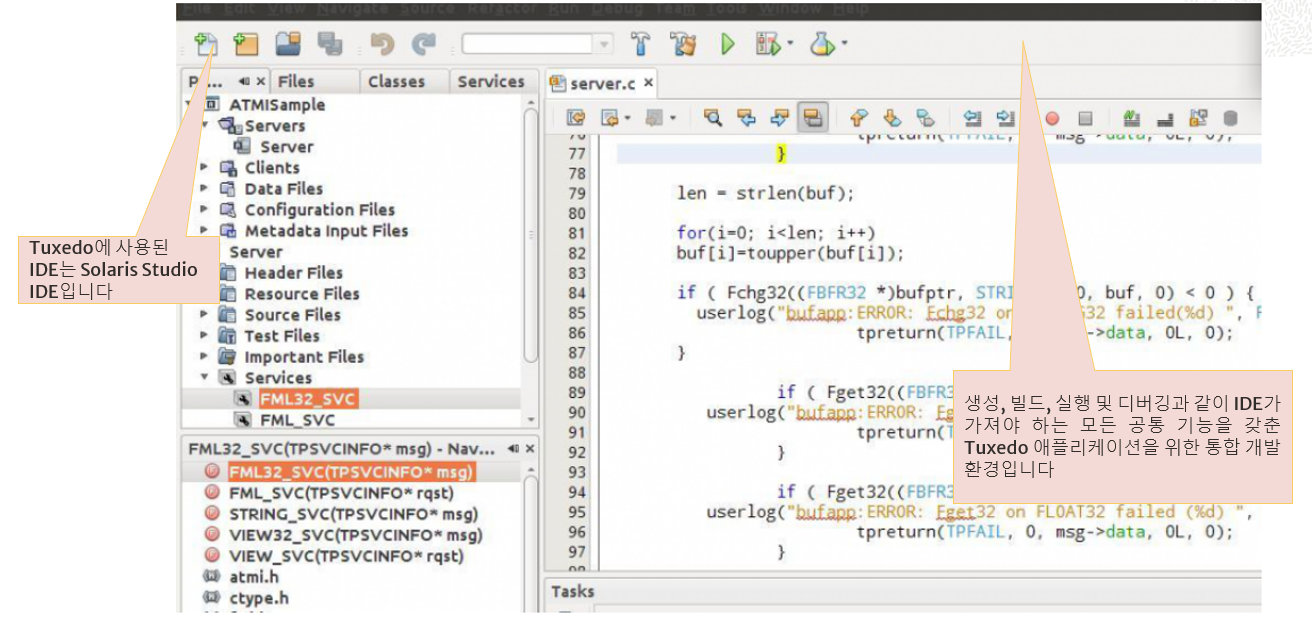Image resolution: width=1312 pixels, height=623 pixels.
Task: Run the project with the green play icon
Action: pyautogui.click(x=728, y=44)
